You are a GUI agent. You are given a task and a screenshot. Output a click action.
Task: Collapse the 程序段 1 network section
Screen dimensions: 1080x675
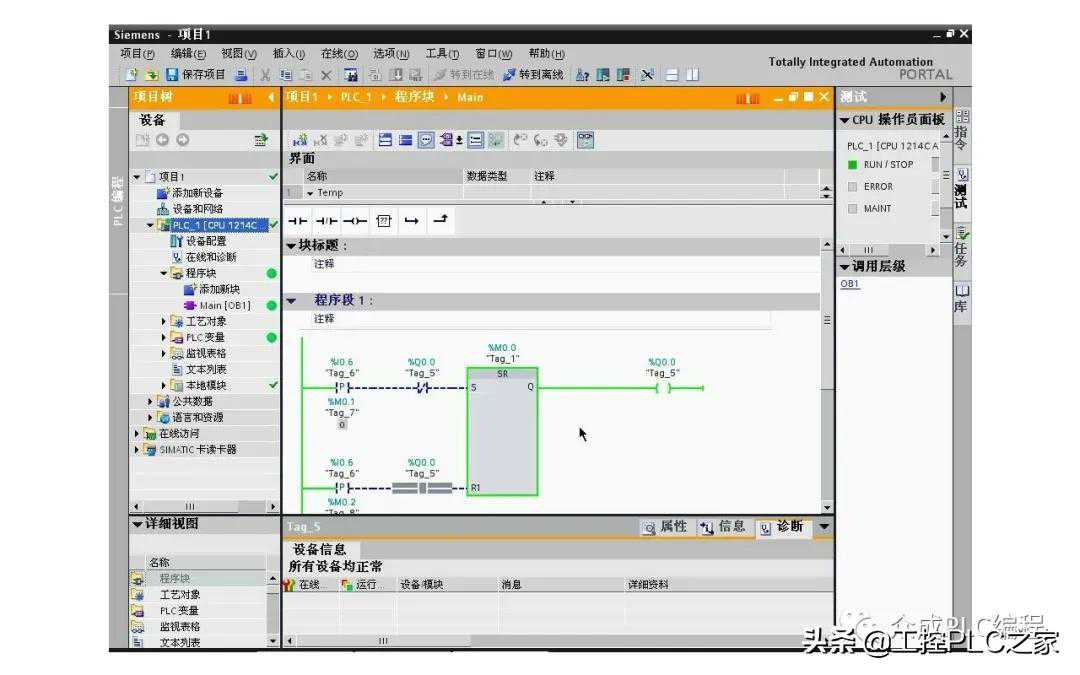point(292,300)
